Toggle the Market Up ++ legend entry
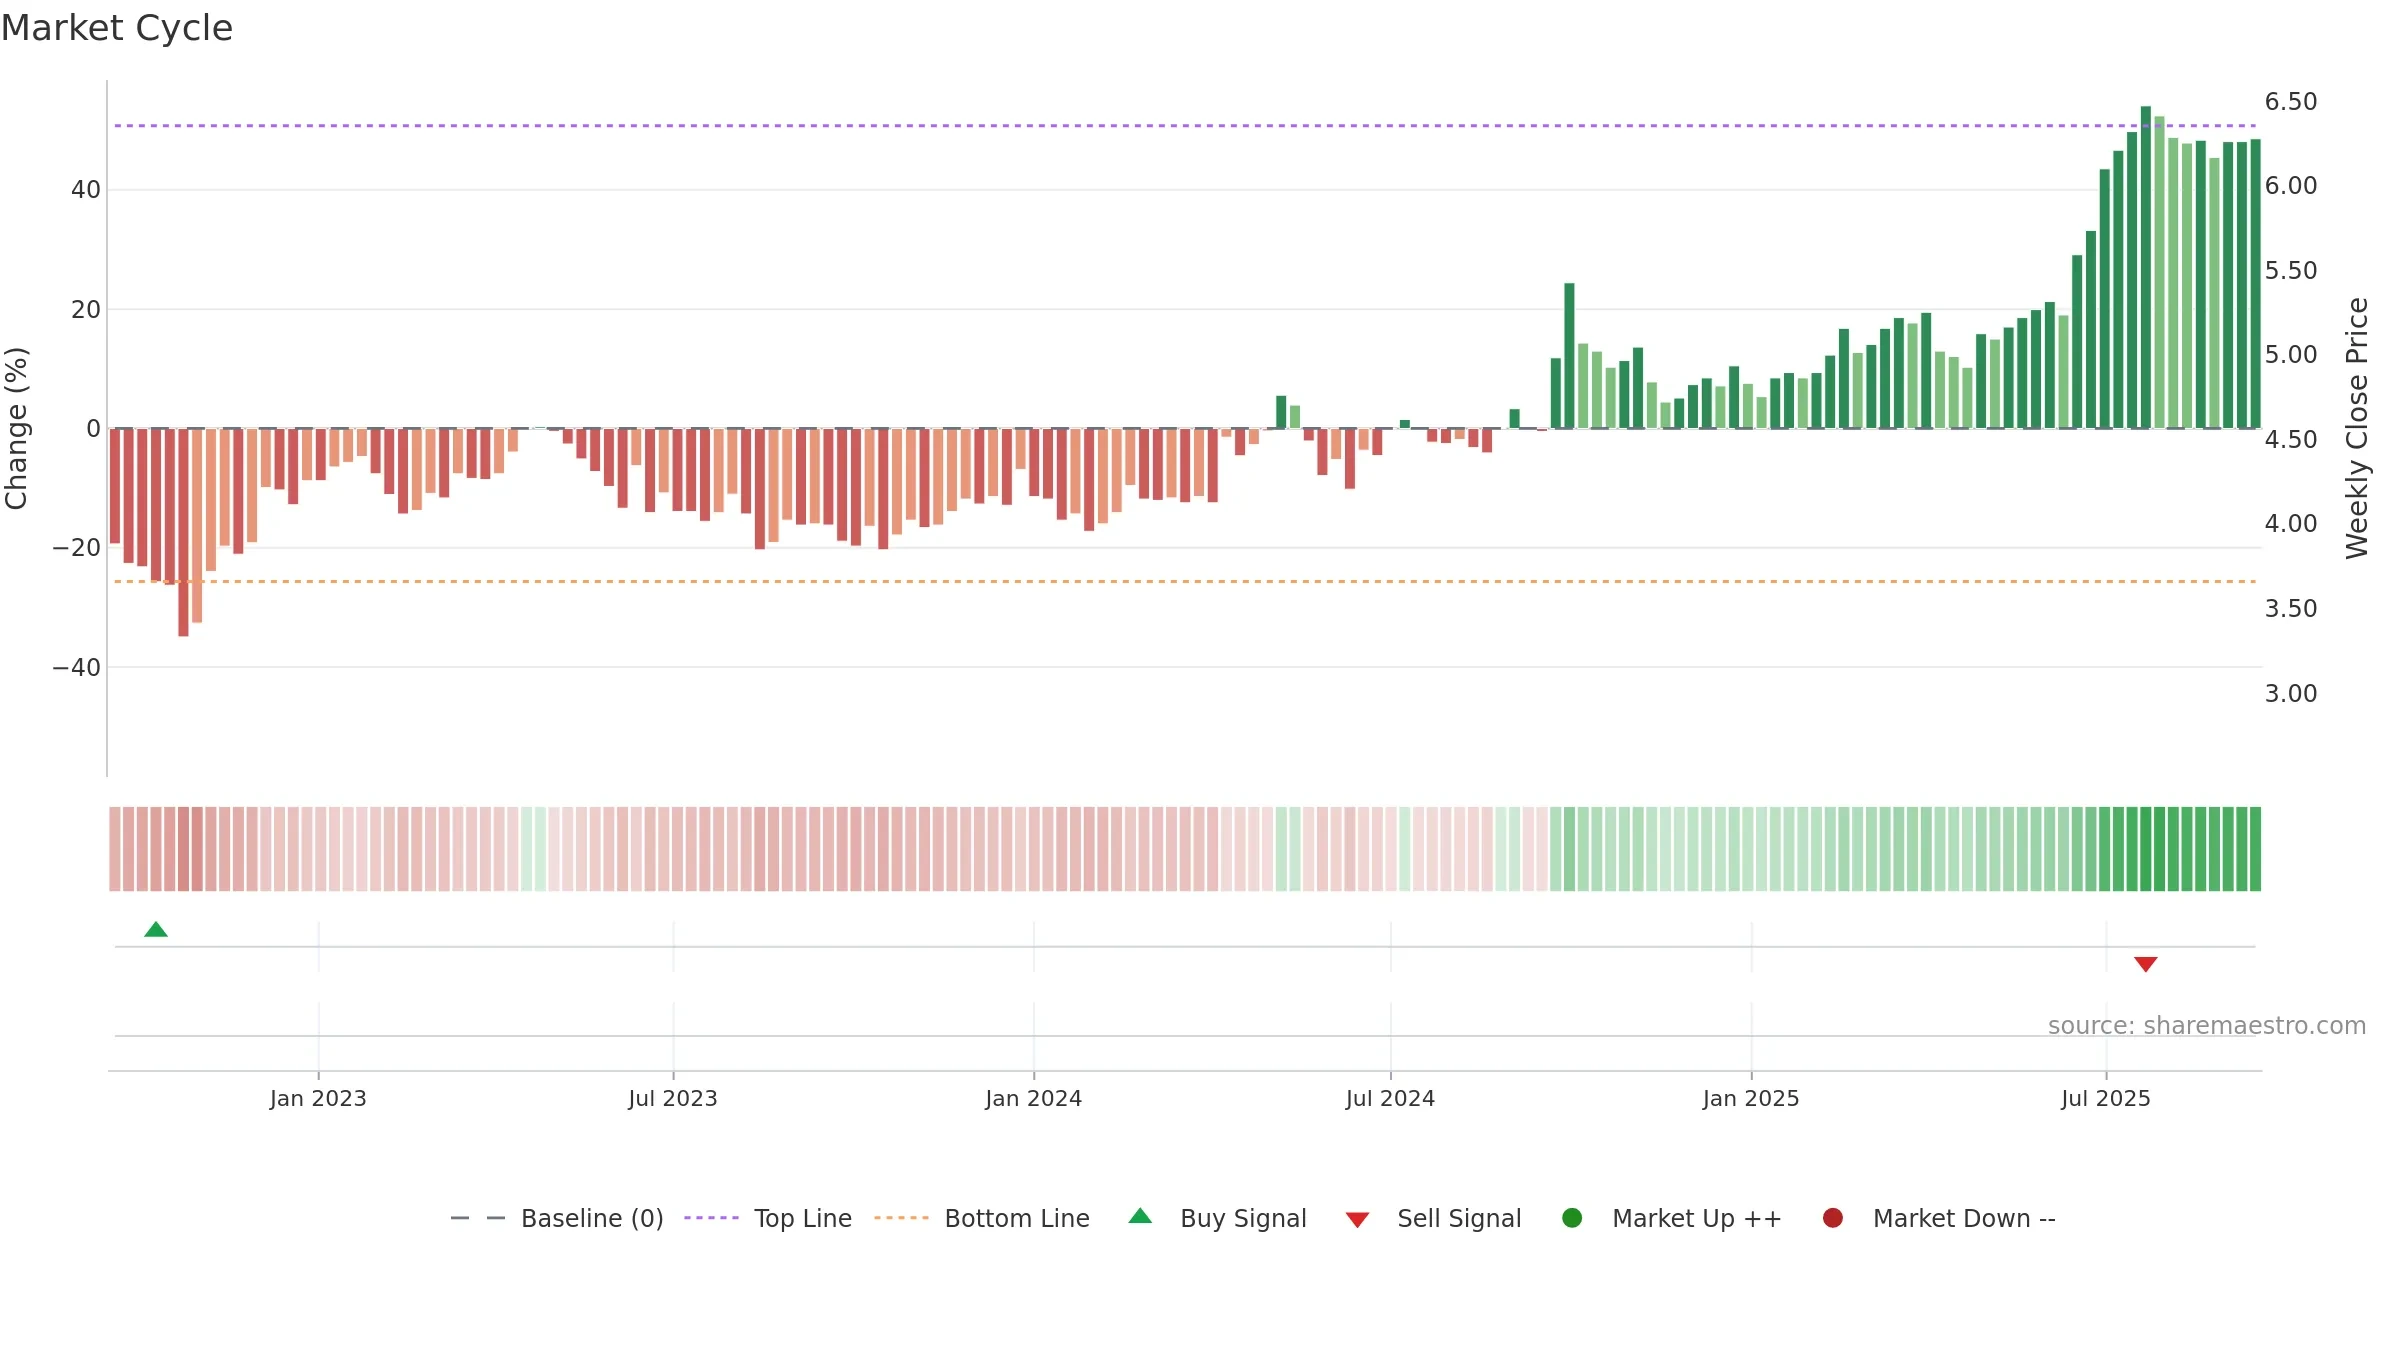 pyautogui.click(x=1671, y=1218)
